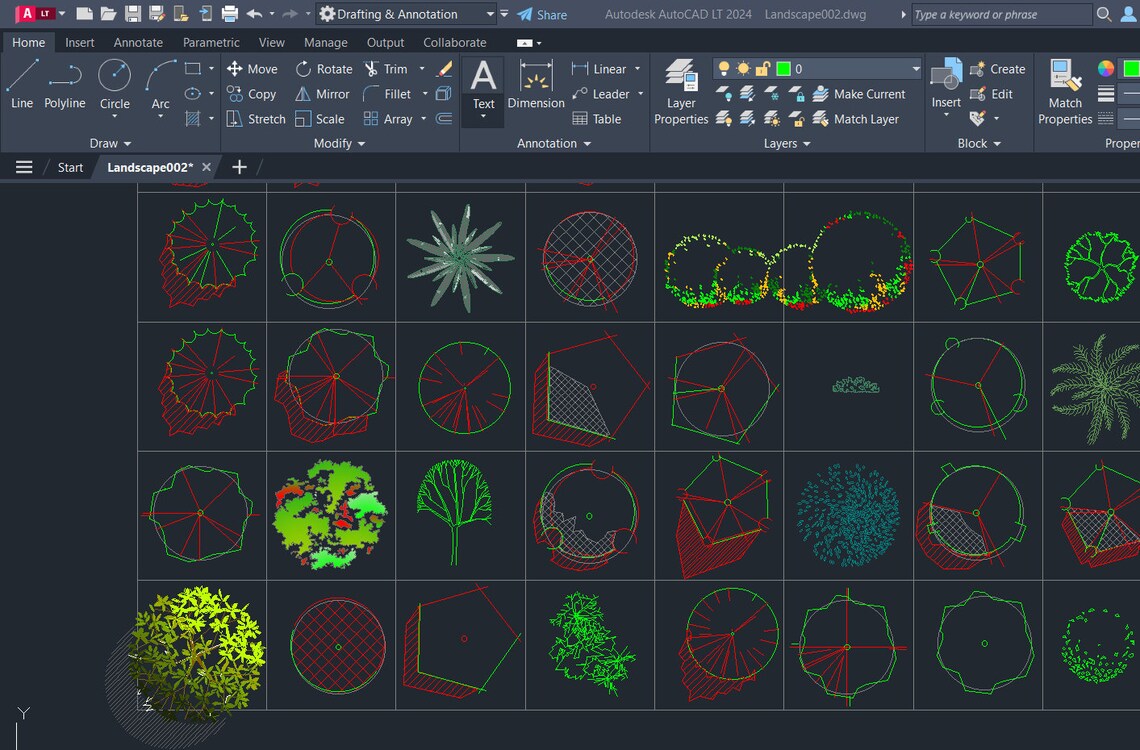Viewport: 1140px width, 750px height.
Task: Toggle layer visibility with the lightbulb icon
Action: click(723, 68)
